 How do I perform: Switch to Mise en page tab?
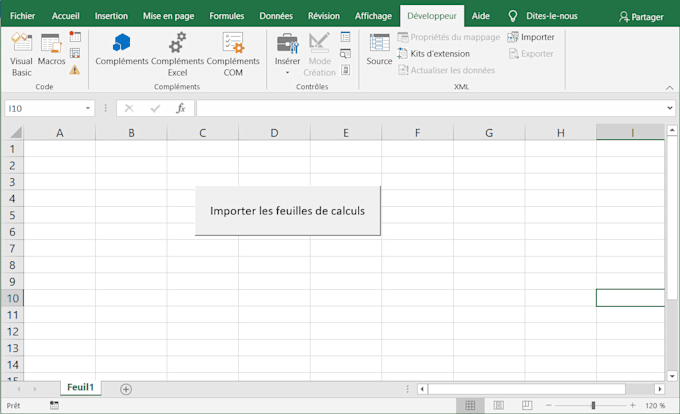[x=168, y=16]
